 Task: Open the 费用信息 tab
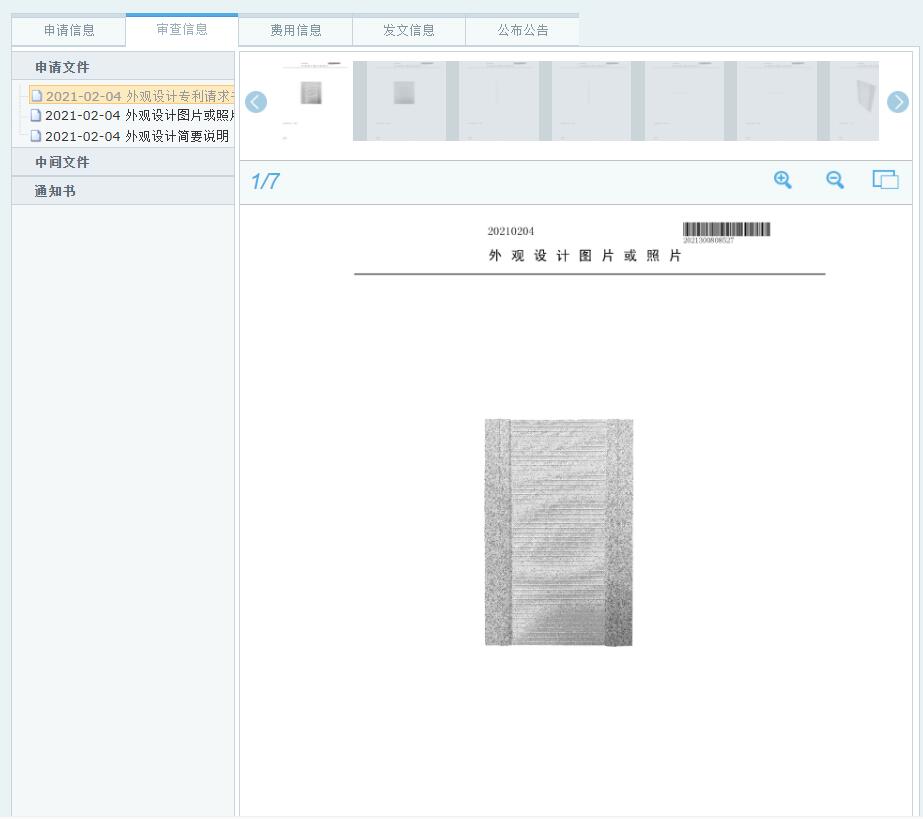296,31
